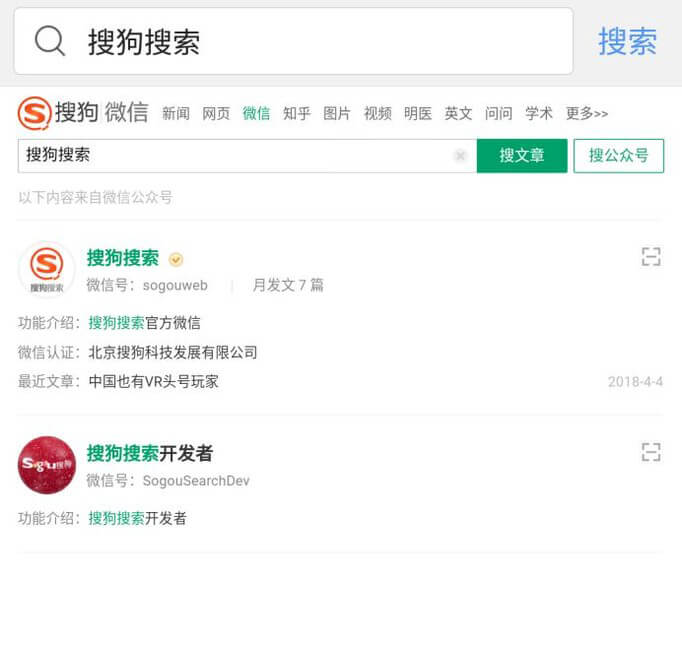
Task: Switch to the 英文 tab
Action: [x=458, y=114]
